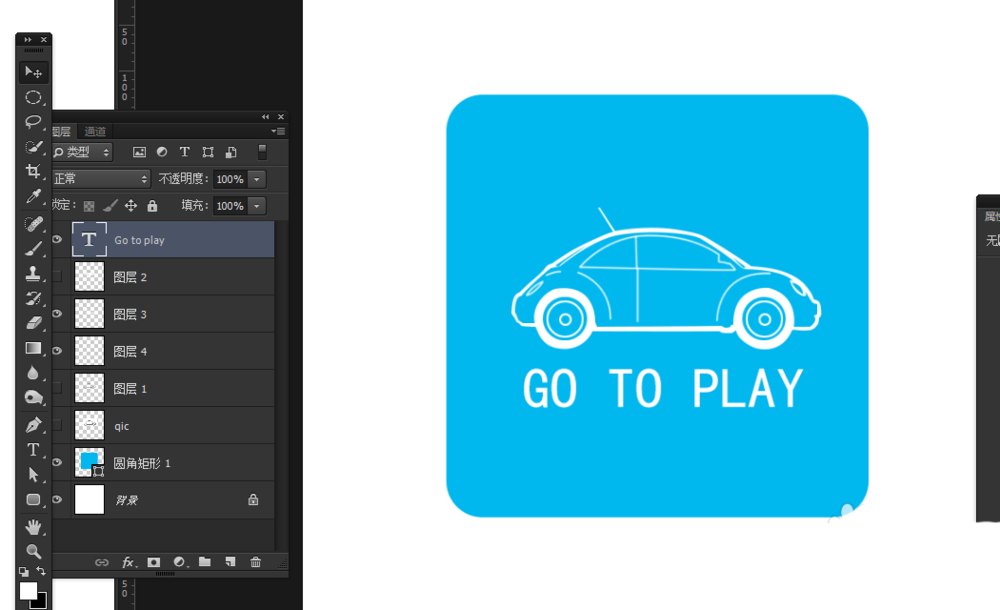Select the Move tool
Screen dimensions: 1000x610
(33, 73)
